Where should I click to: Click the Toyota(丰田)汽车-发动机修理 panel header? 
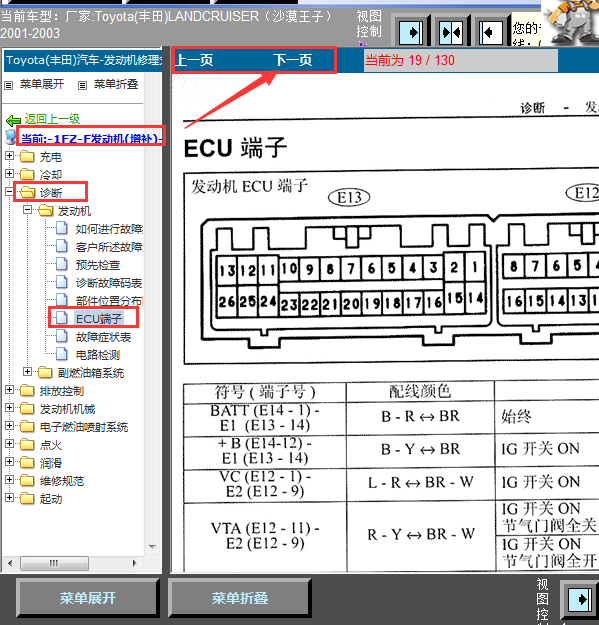[x=84, y=61]
